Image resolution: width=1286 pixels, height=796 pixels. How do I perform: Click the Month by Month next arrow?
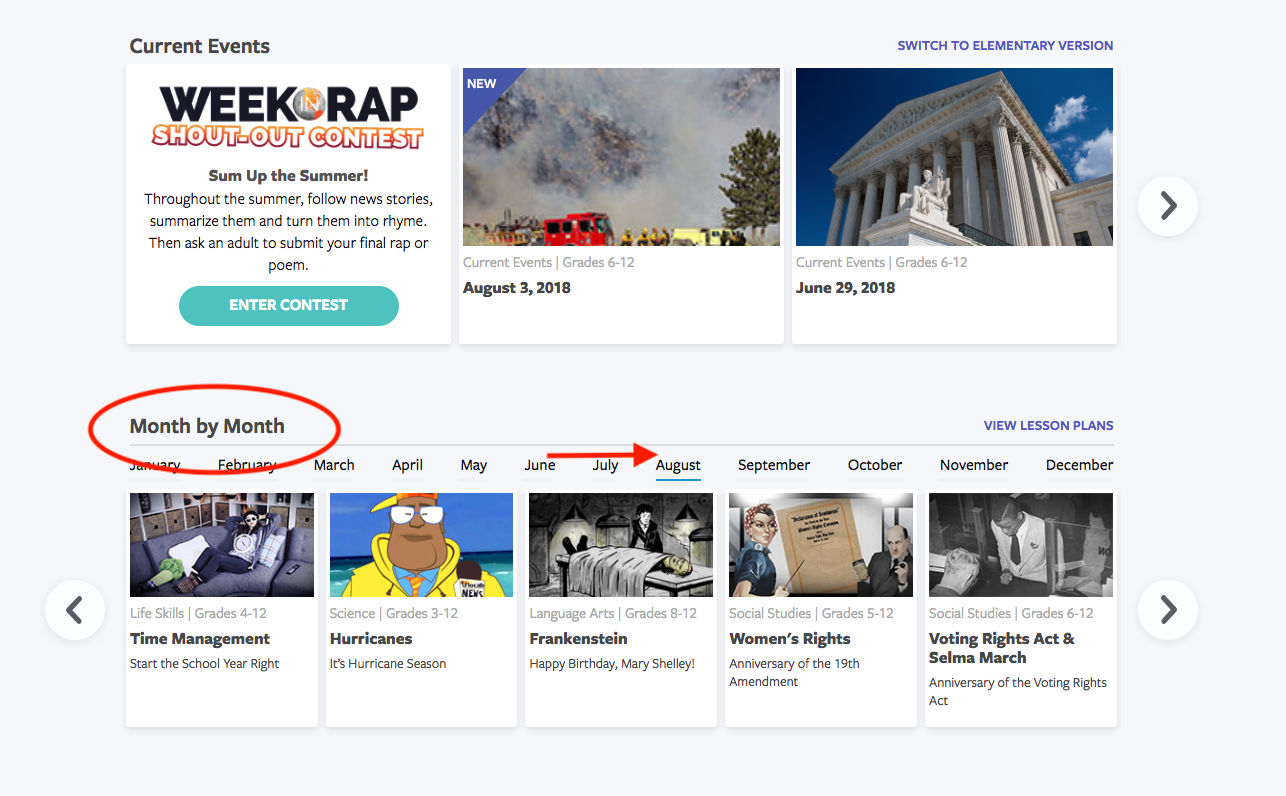1167,610
